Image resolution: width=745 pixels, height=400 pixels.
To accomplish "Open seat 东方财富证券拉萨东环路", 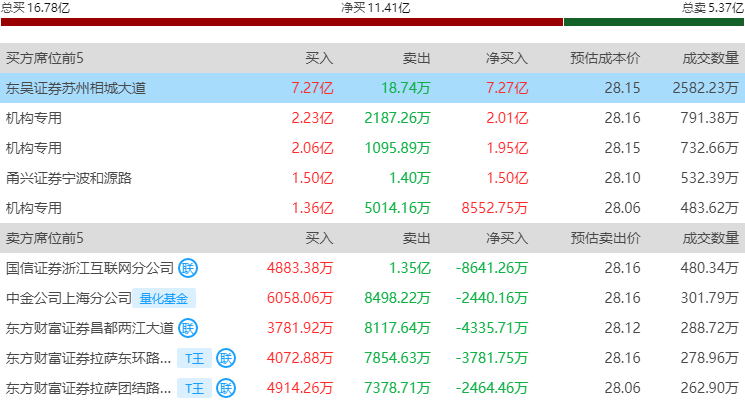I will [88, 358].
